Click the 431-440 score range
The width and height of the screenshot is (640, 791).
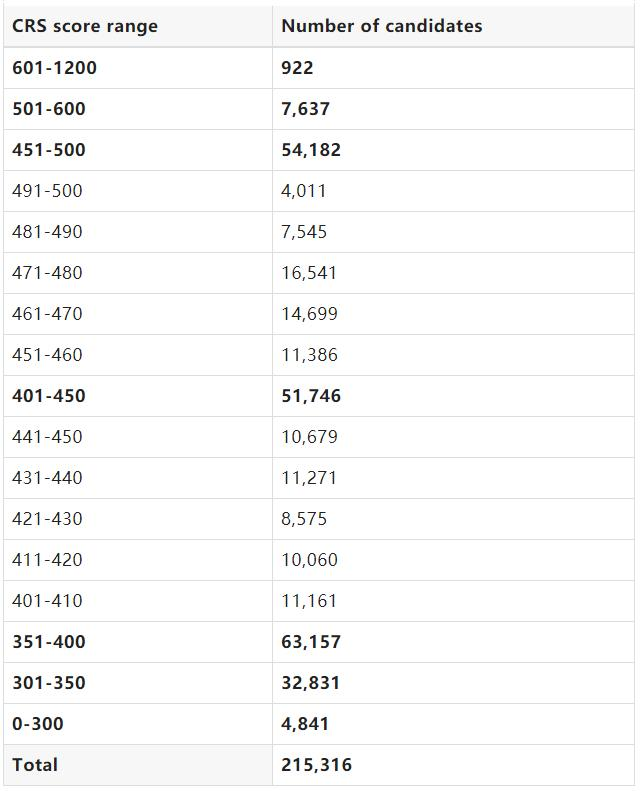47,478
